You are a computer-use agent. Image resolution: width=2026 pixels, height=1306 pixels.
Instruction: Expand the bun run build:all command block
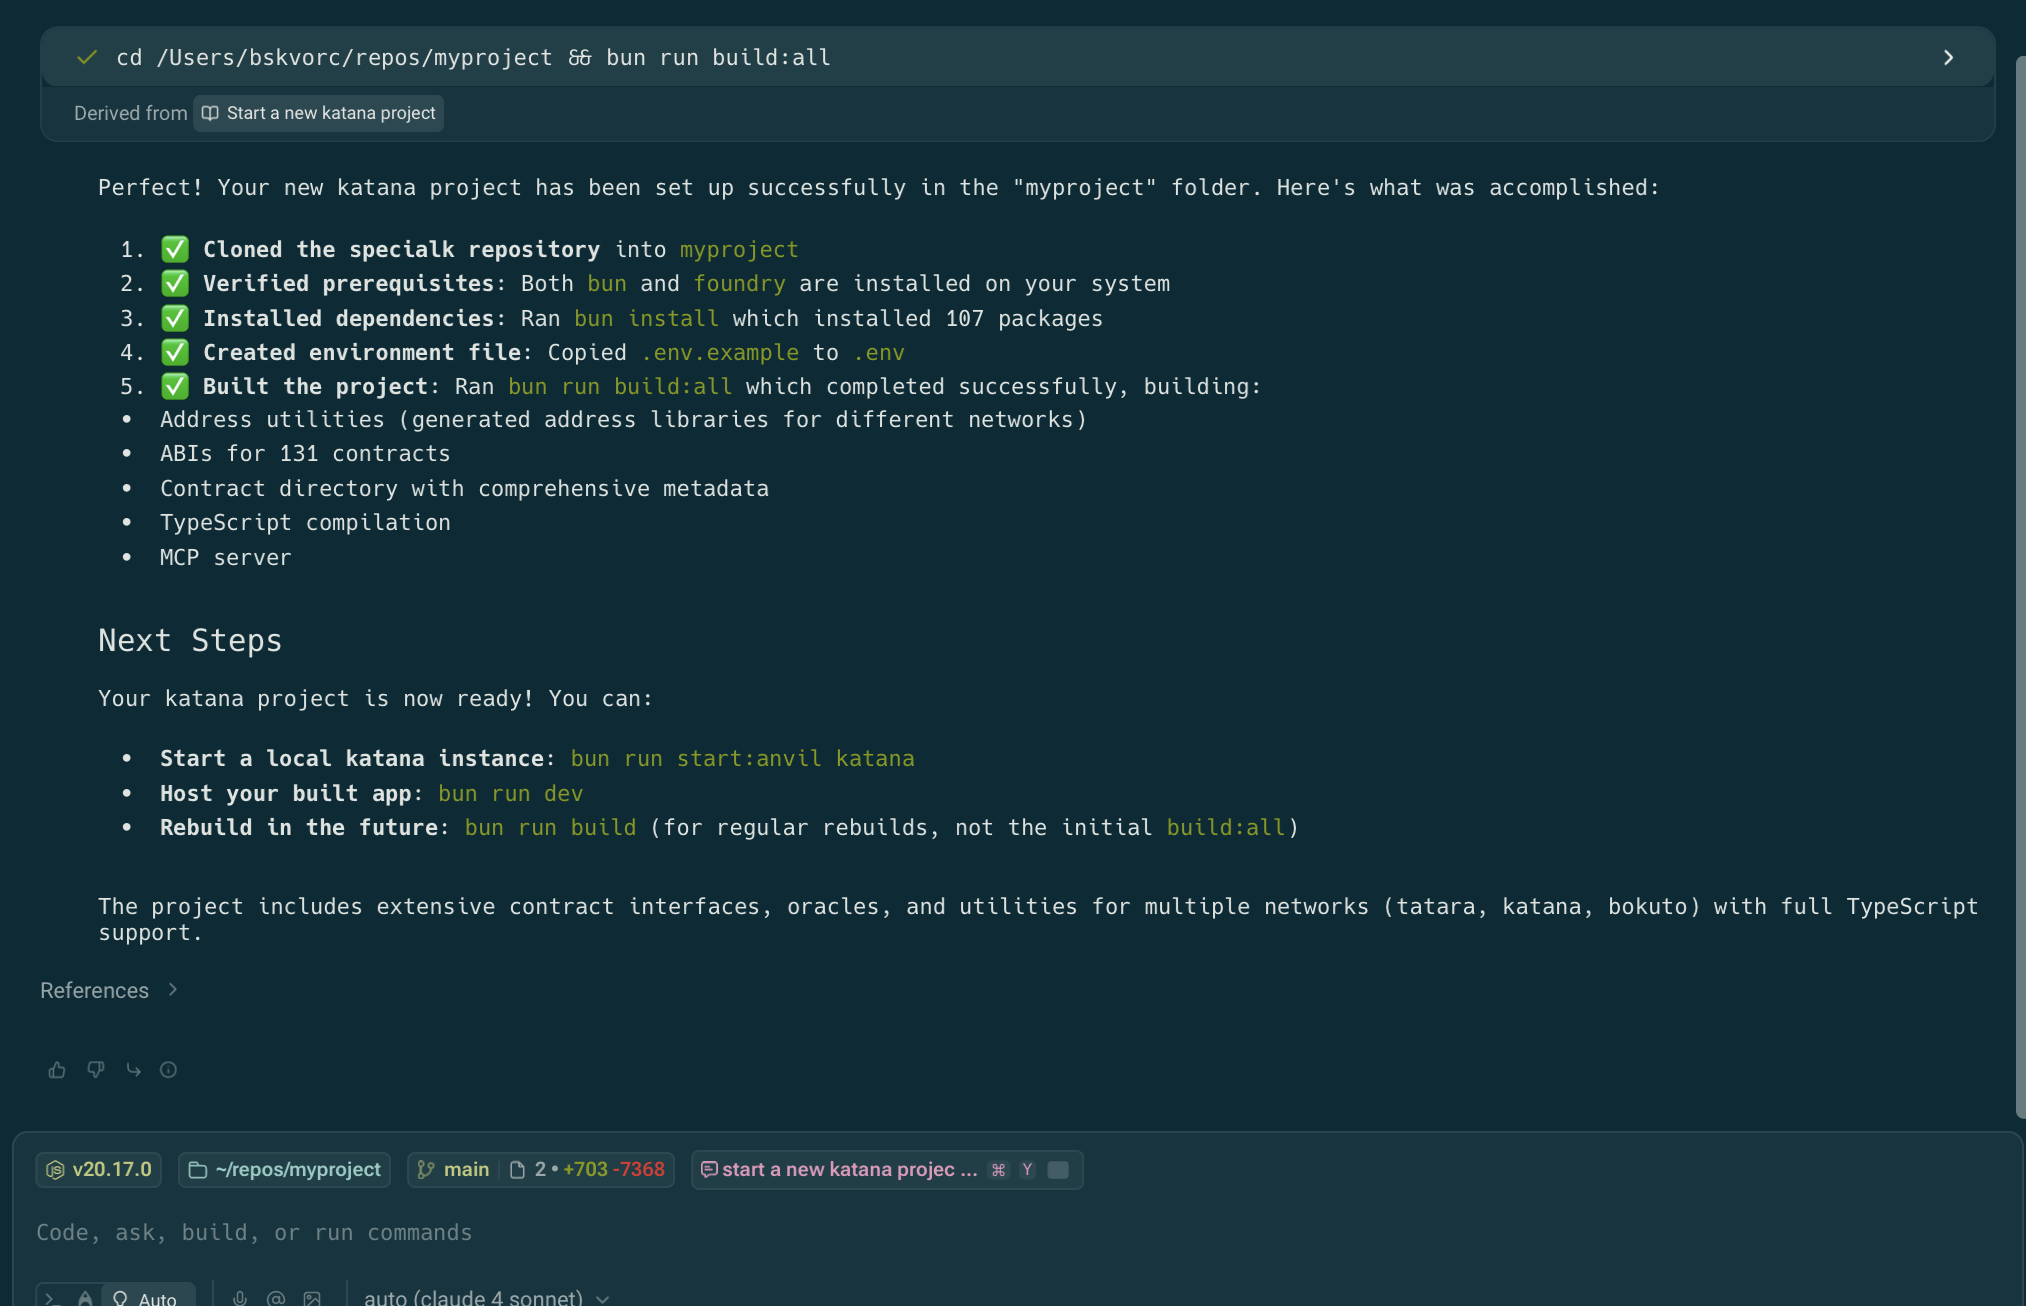1947,58
